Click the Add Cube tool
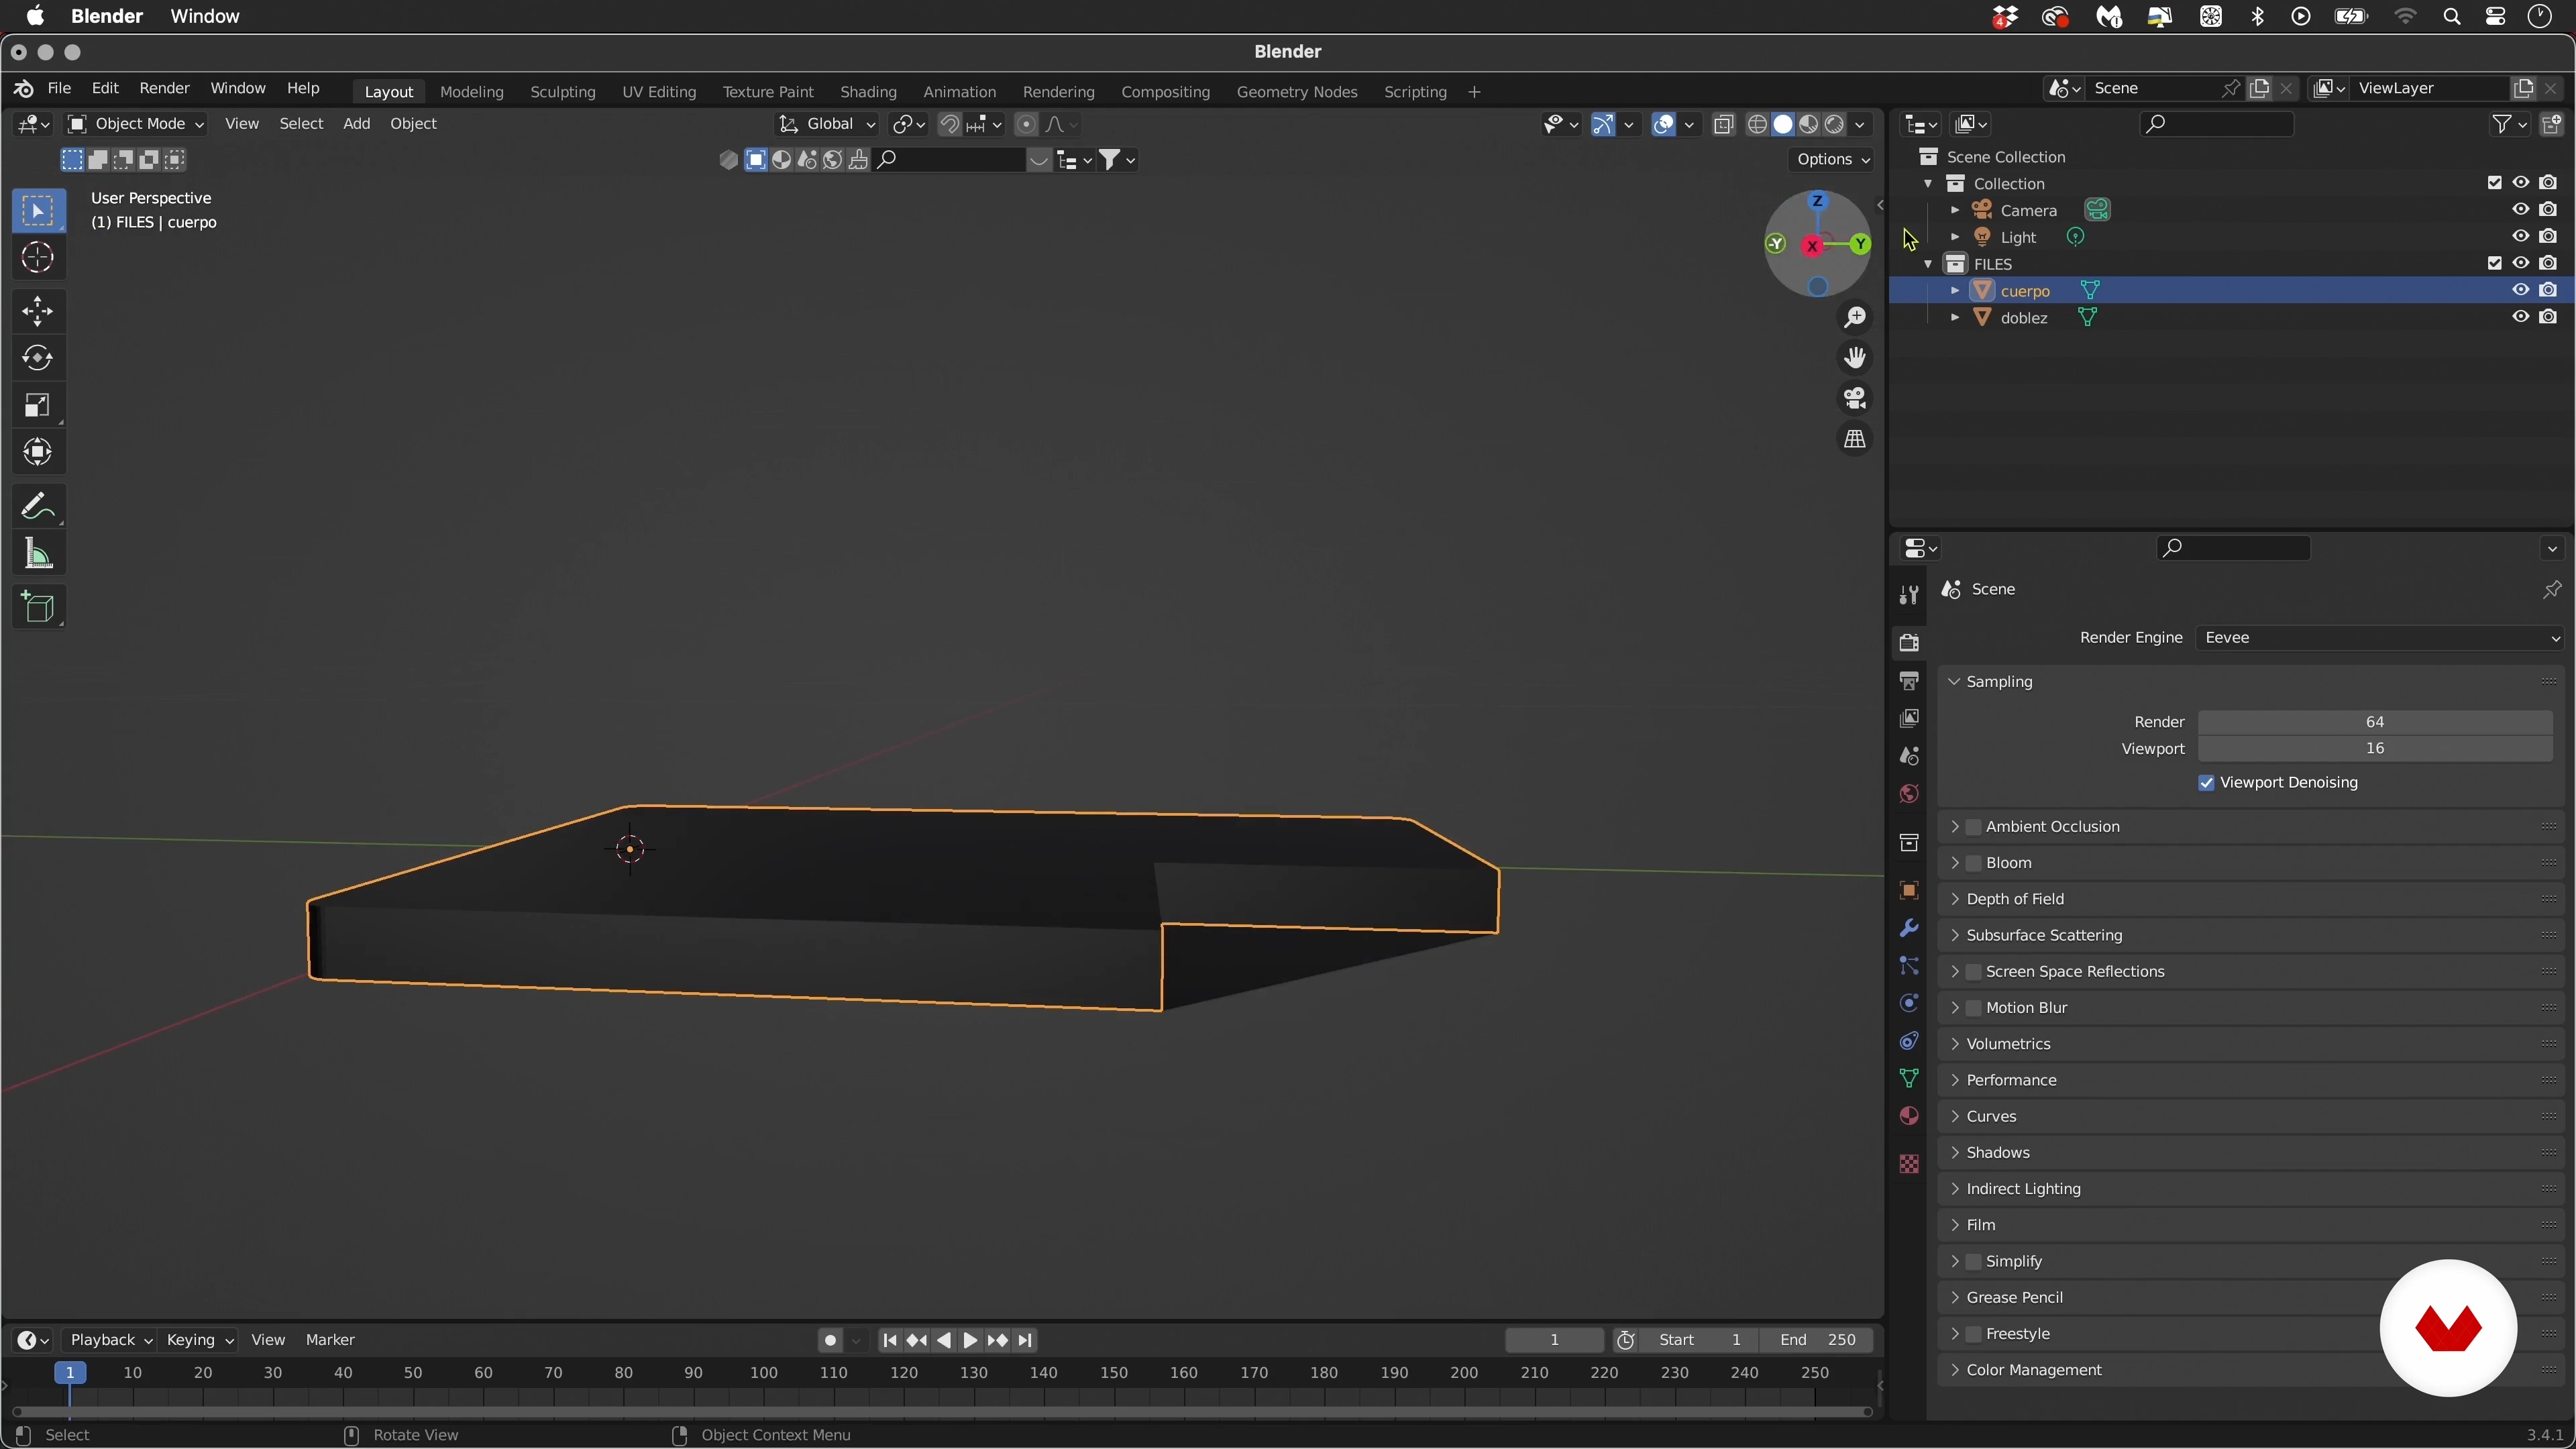Screen dimensions: 2576x1449 point(38,607)
